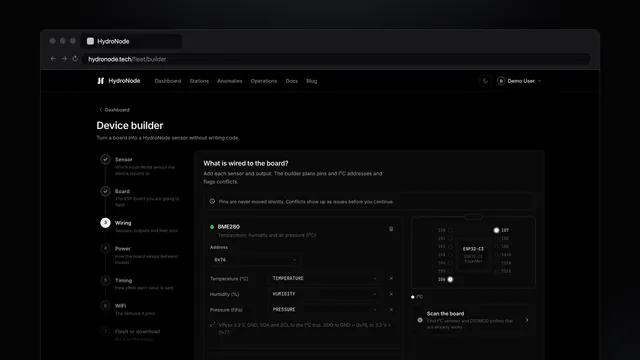640x360 pixels.
Task: Click the BME280 sensor name
Action: [x=229, y=227]
